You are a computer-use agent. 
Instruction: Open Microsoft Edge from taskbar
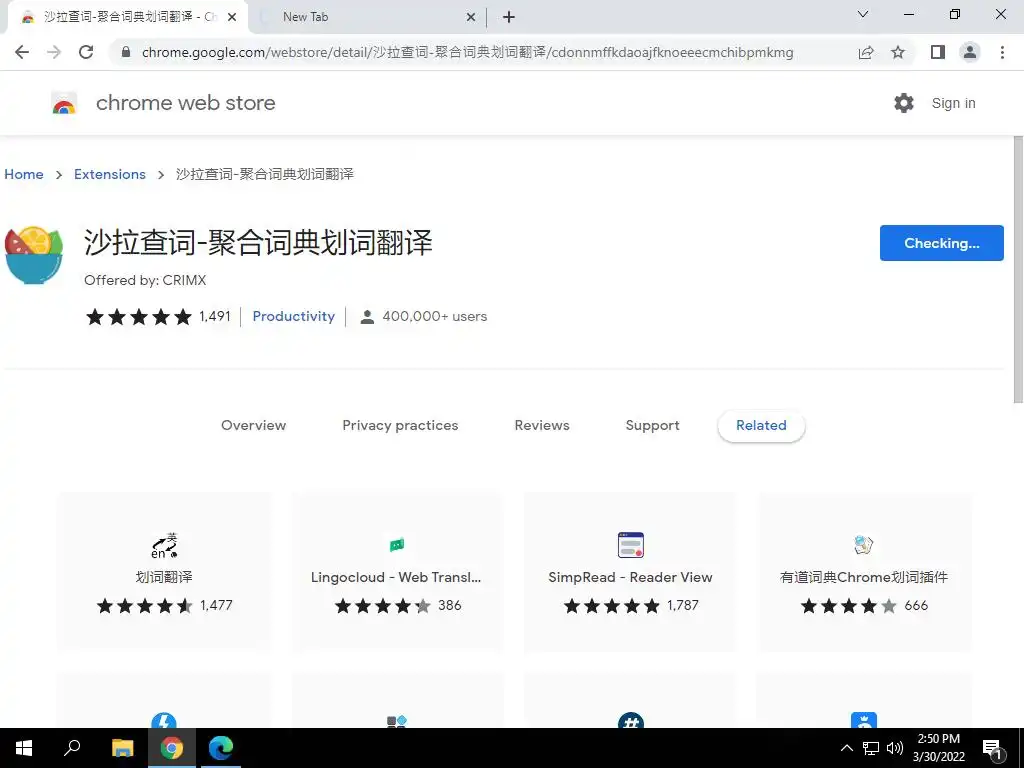(221, 748)
